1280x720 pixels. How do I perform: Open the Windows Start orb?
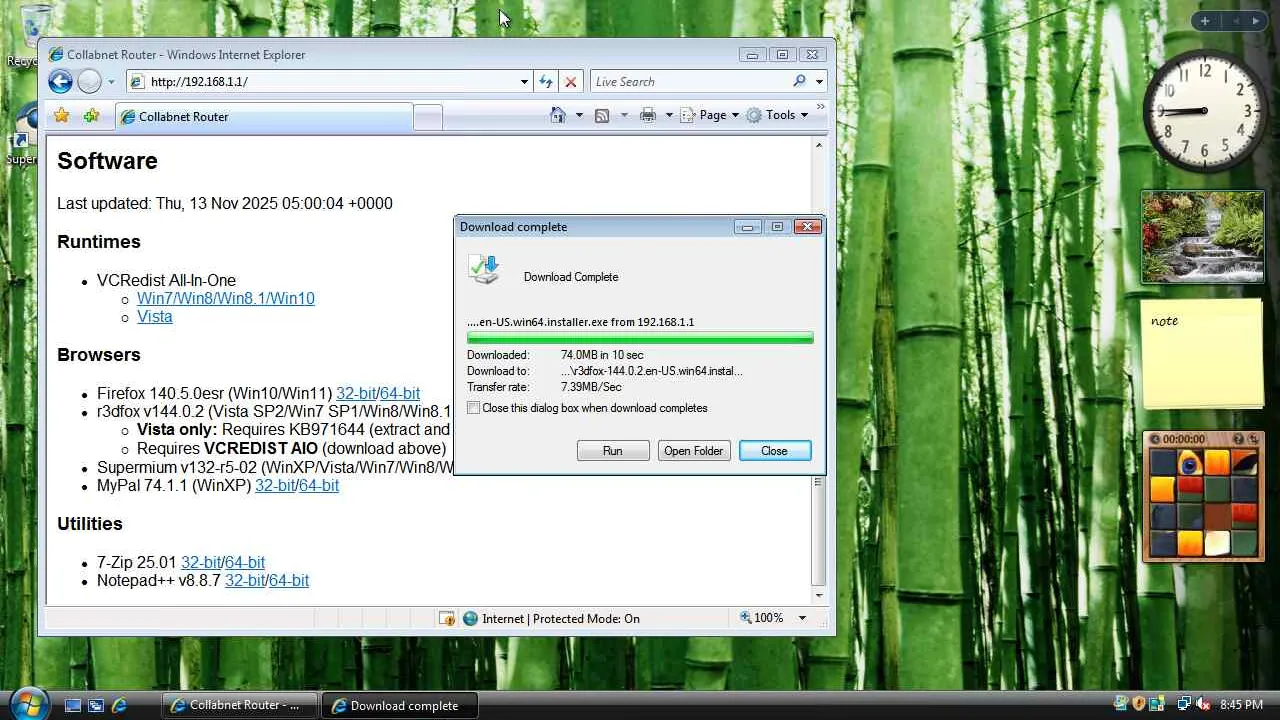point(28,703)
